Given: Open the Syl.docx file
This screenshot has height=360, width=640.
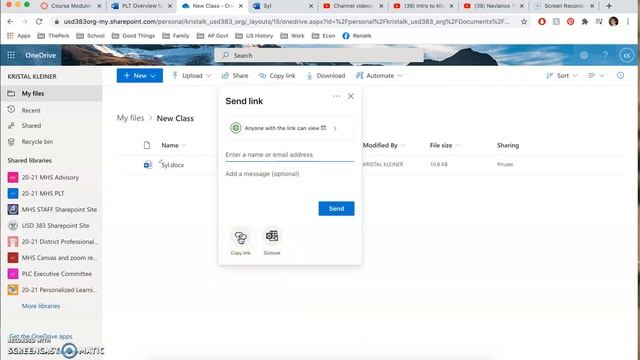Looking at the screenshot, I should [x=173, y=165].
